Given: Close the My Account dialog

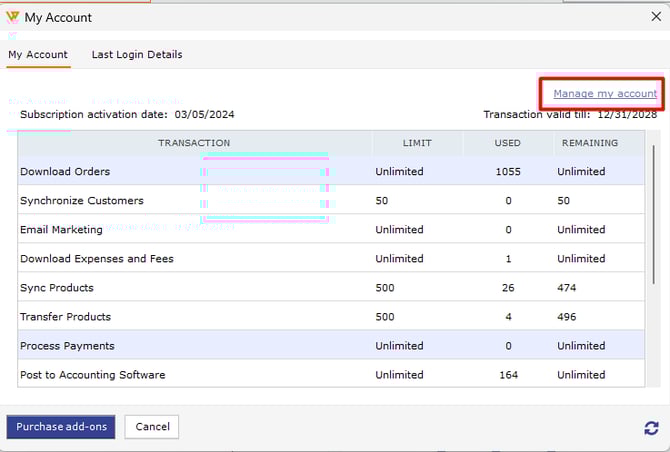Looking at the screenshot, I should point(655,16).
